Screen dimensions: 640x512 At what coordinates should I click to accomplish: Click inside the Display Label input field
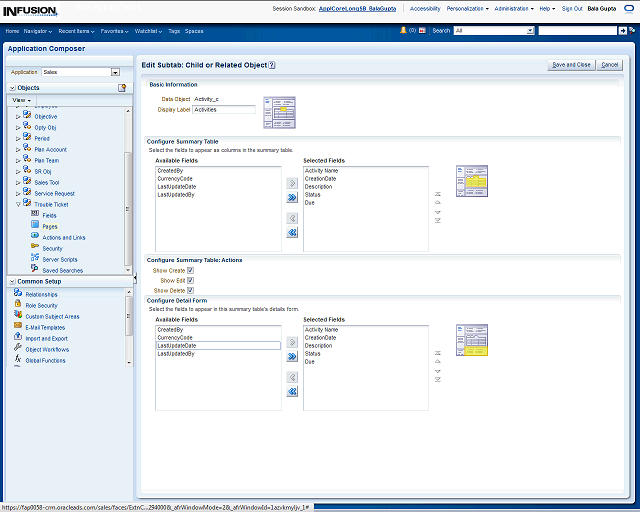coord(224,110)
